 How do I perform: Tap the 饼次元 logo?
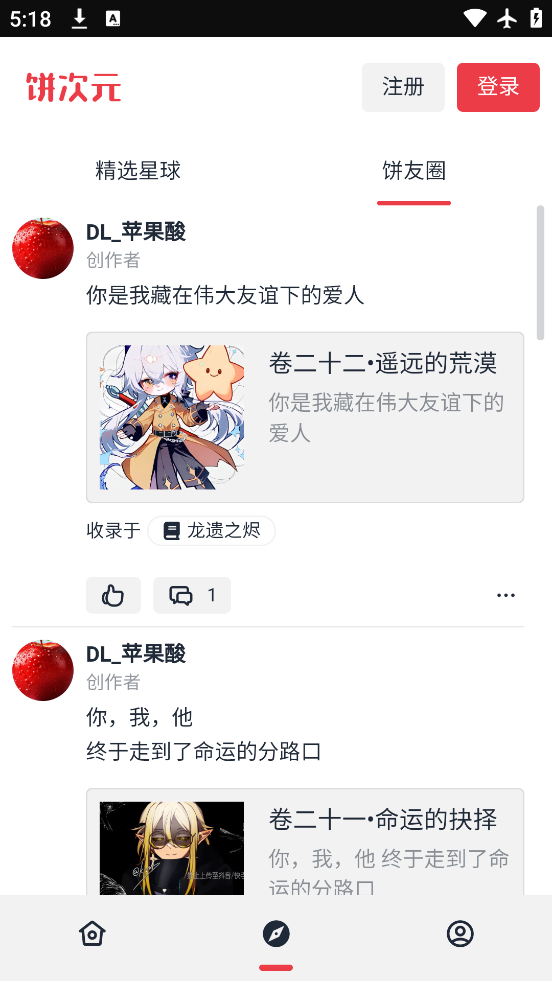click(74, 87)
